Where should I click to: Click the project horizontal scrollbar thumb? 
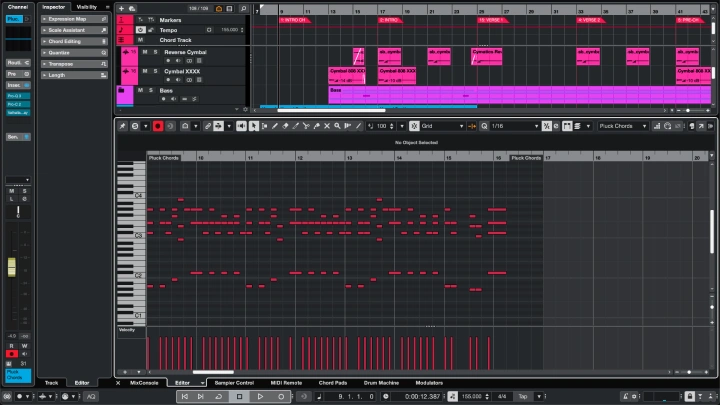[331, 110]
